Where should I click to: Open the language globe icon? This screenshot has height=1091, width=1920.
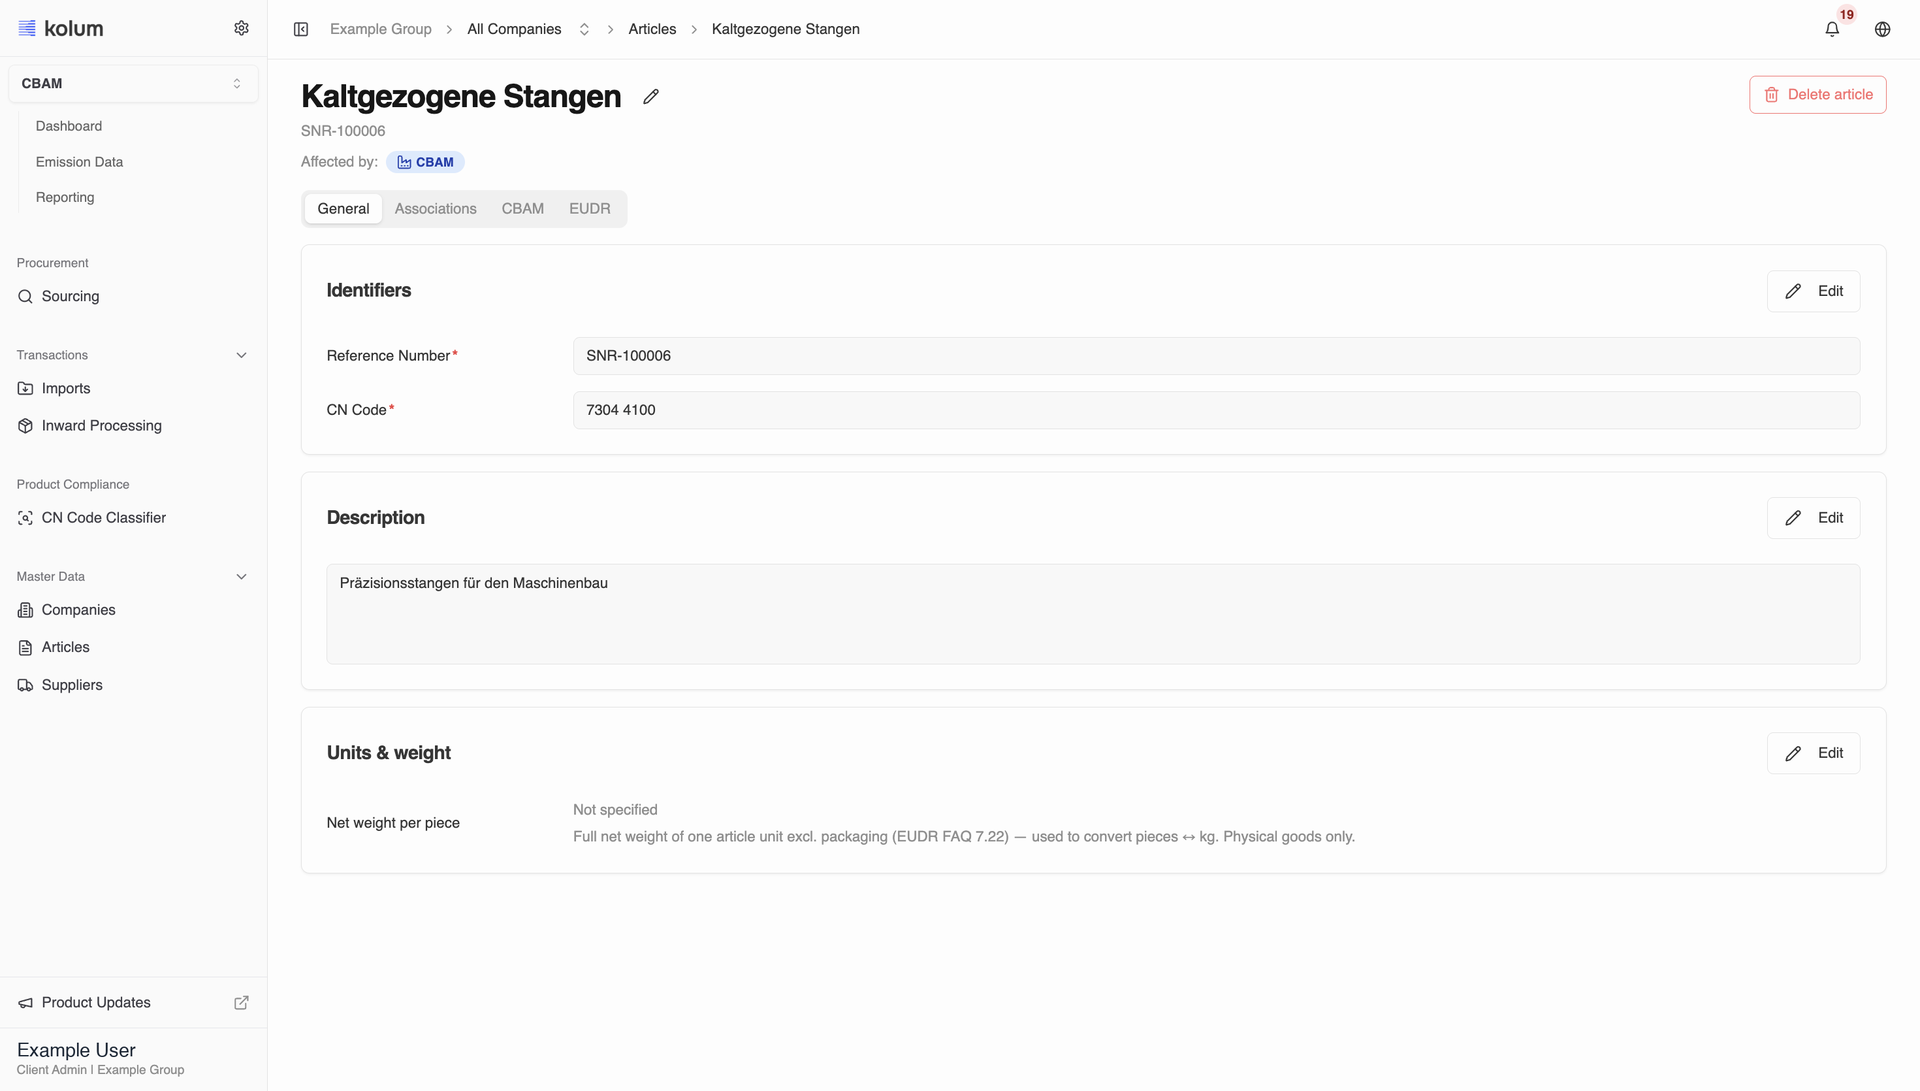point(1882,29)
